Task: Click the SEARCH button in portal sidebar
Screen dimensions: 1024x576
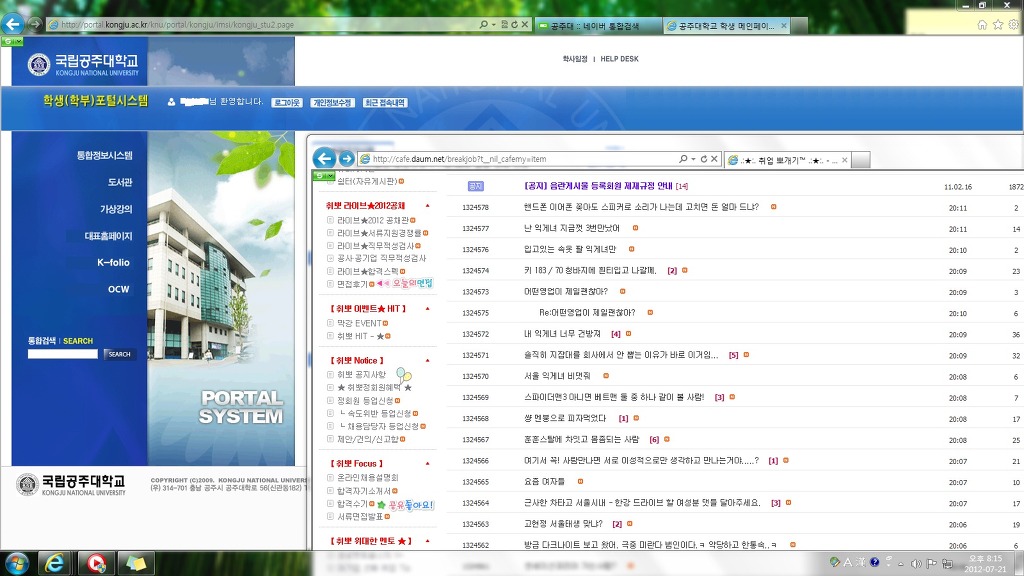Action: pyautogui.click(x=120, y=354)
